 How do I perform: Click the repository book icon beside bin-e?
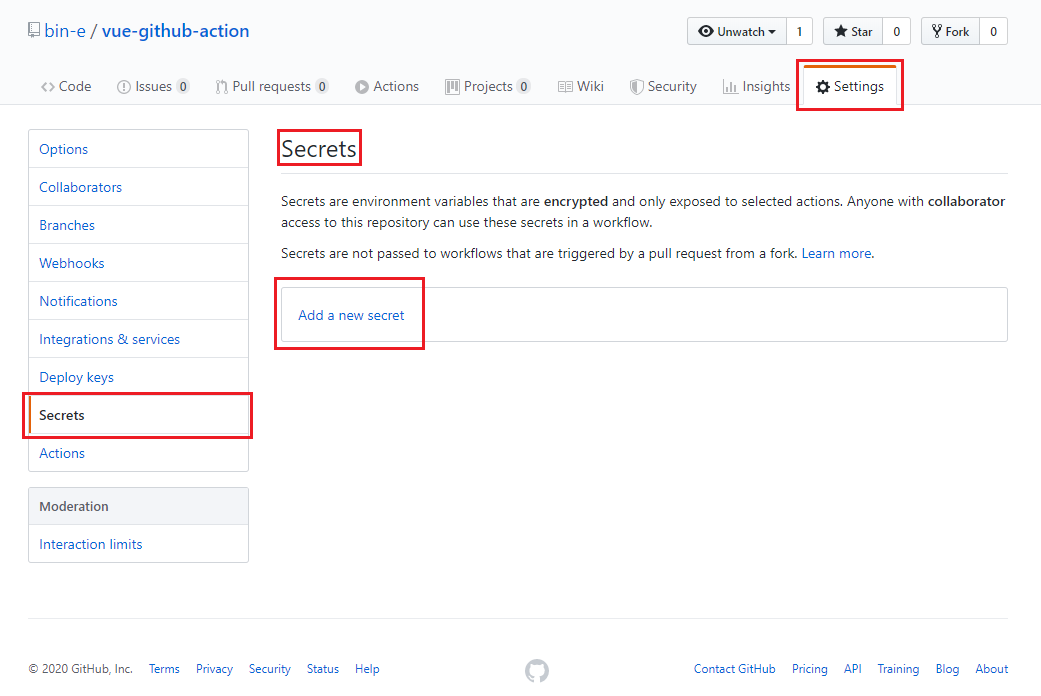coord(33,31)
